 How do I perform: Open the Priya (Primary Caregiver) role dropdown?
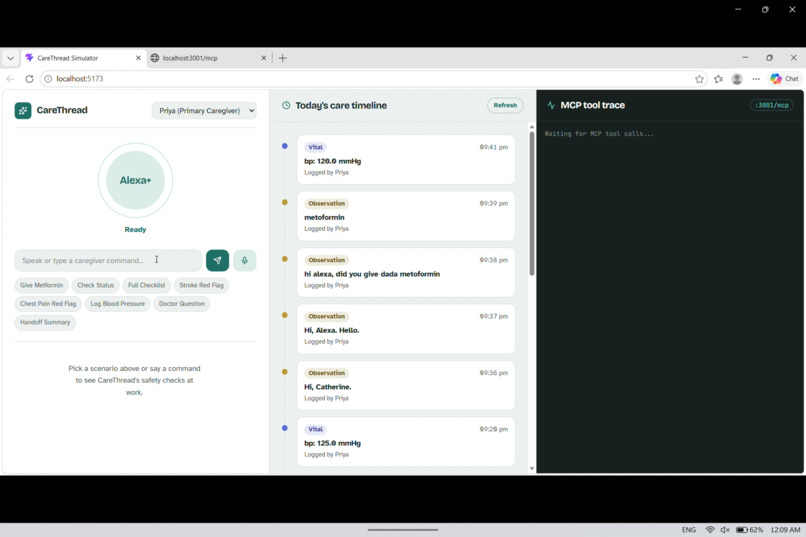pyautogui.click(x=204, y=110)
